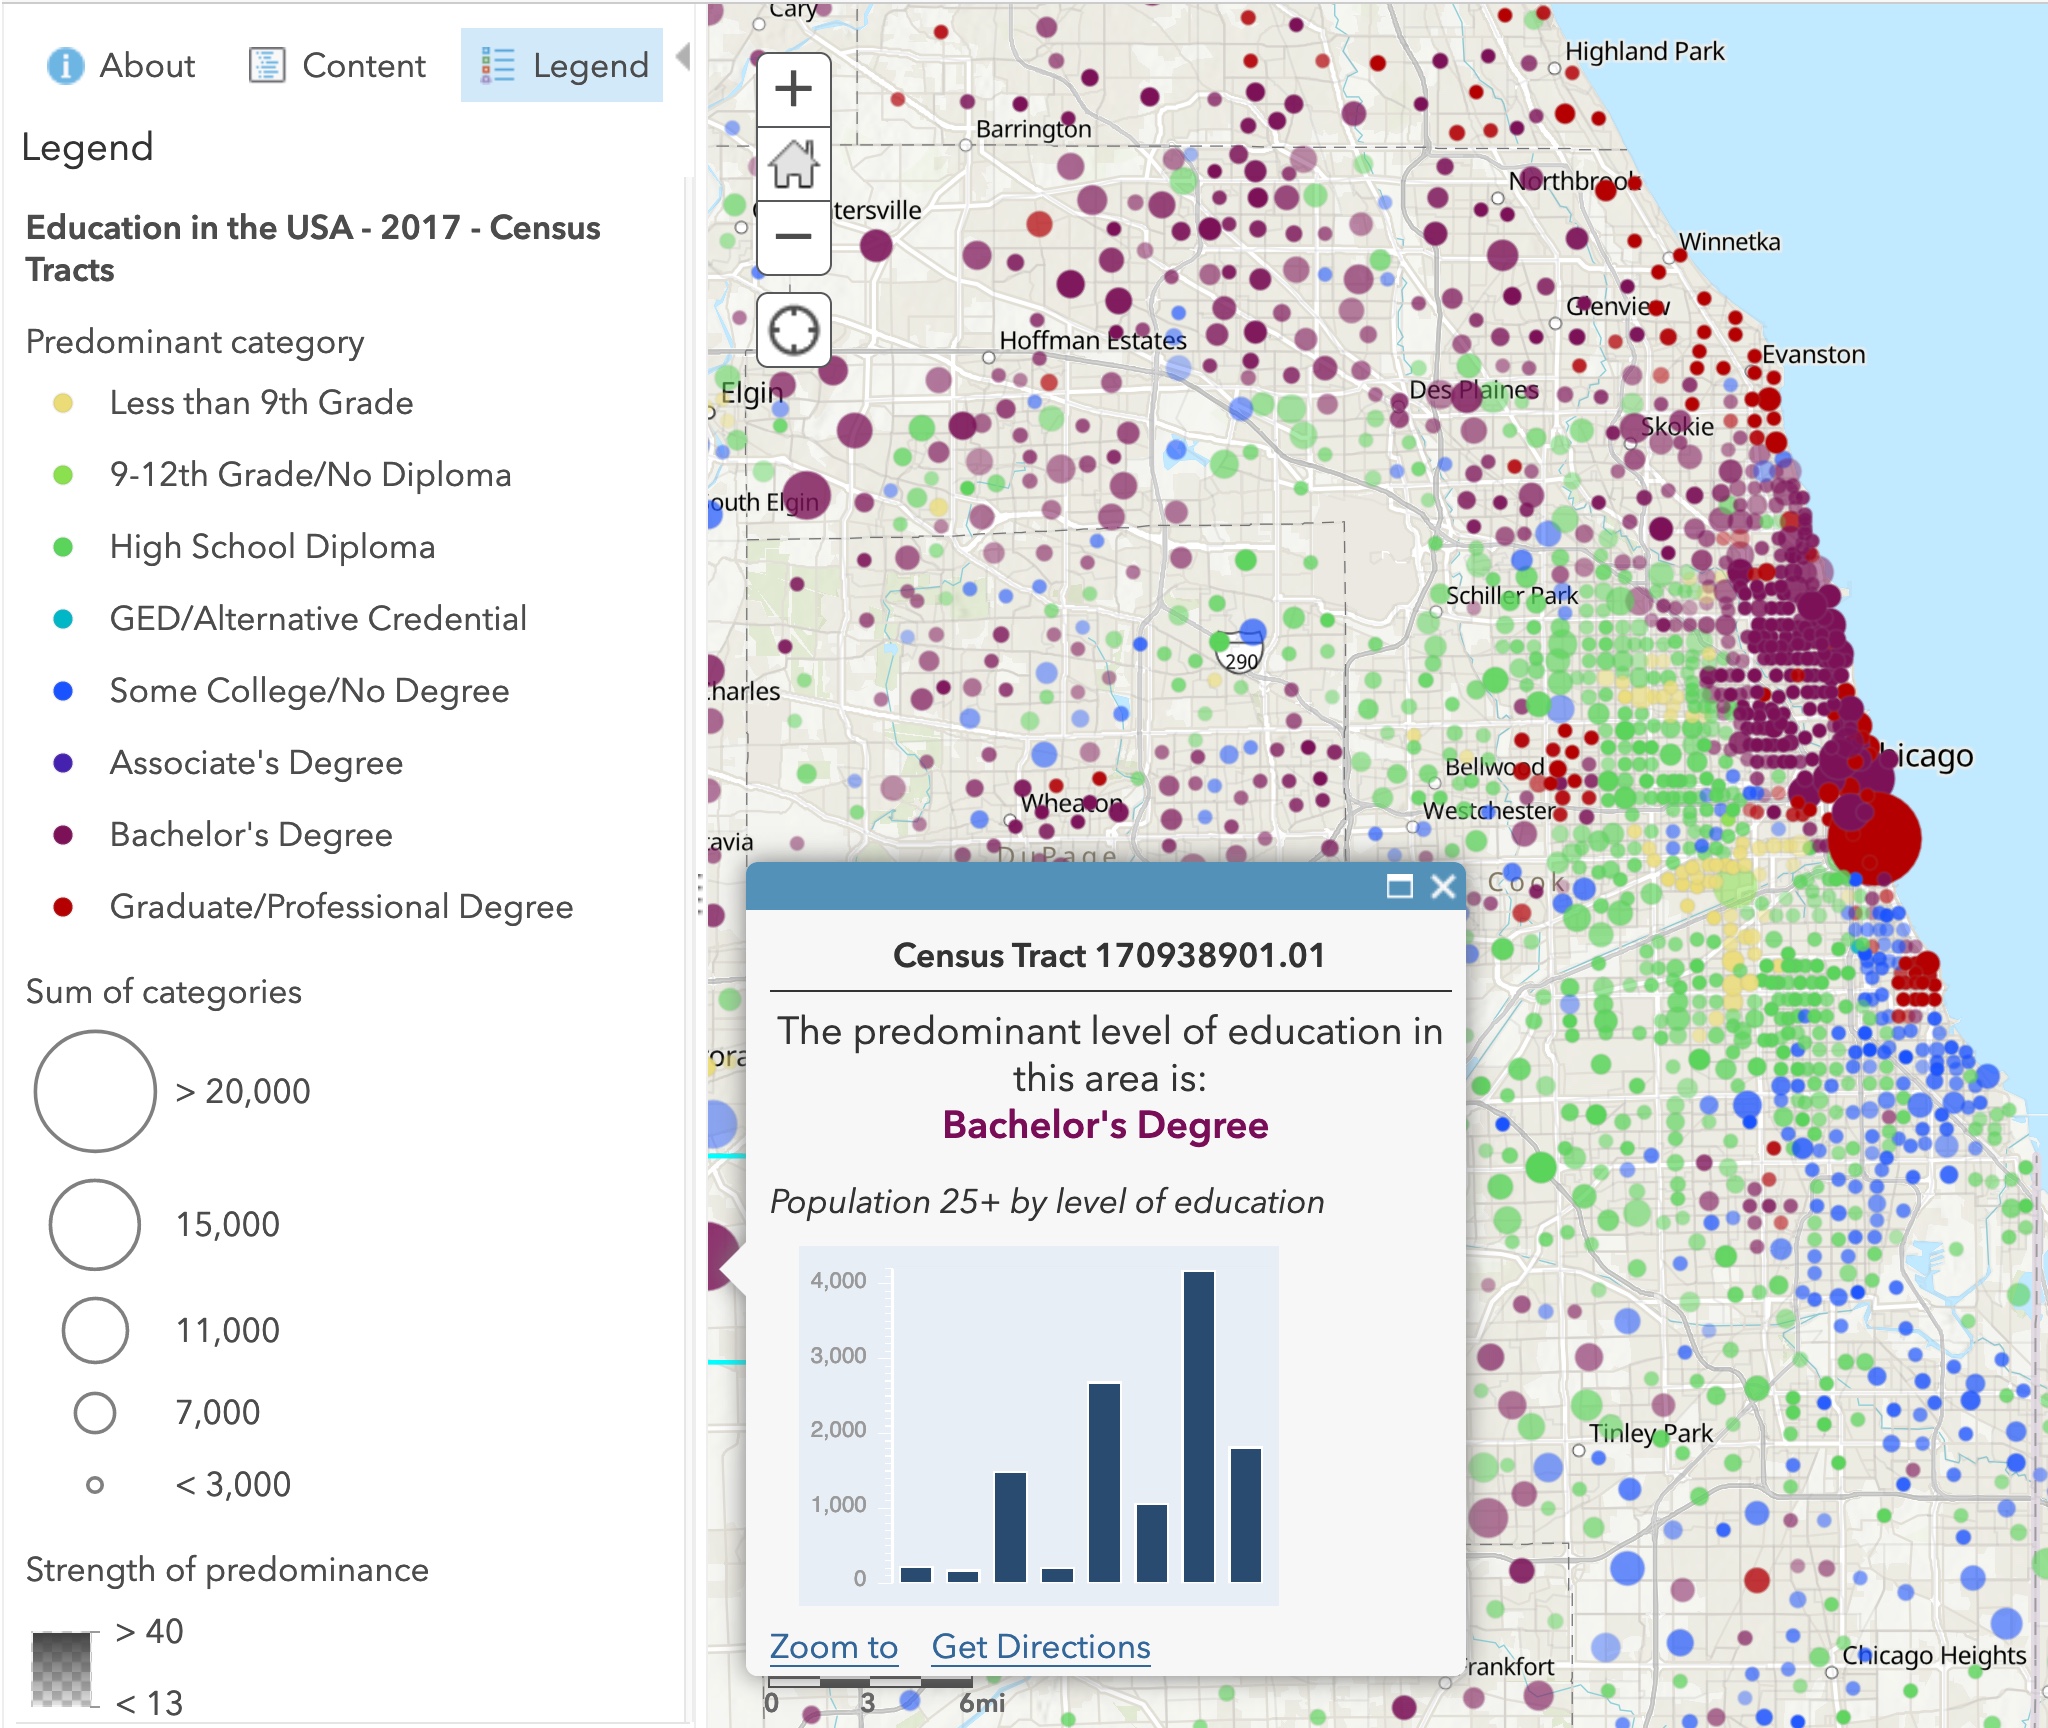Screen dimensions: 2048x1728
Task: Click the info circle icon beside About
Action: click(63, 65)
